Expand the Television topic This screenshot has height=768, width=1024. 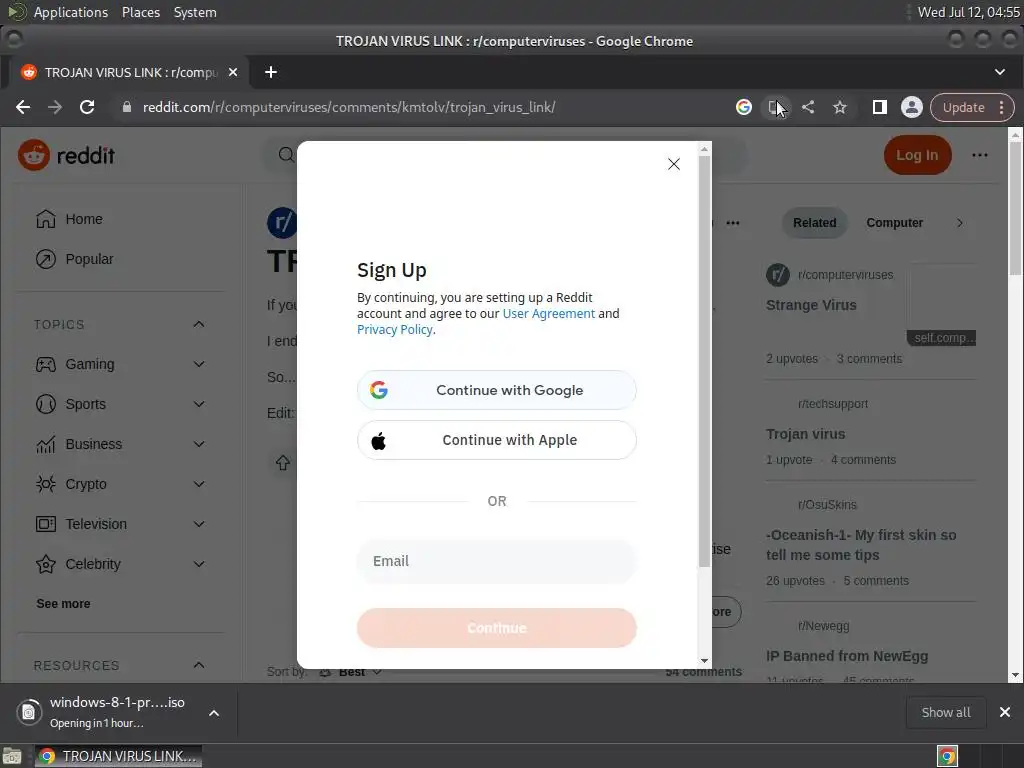point(199,524)
